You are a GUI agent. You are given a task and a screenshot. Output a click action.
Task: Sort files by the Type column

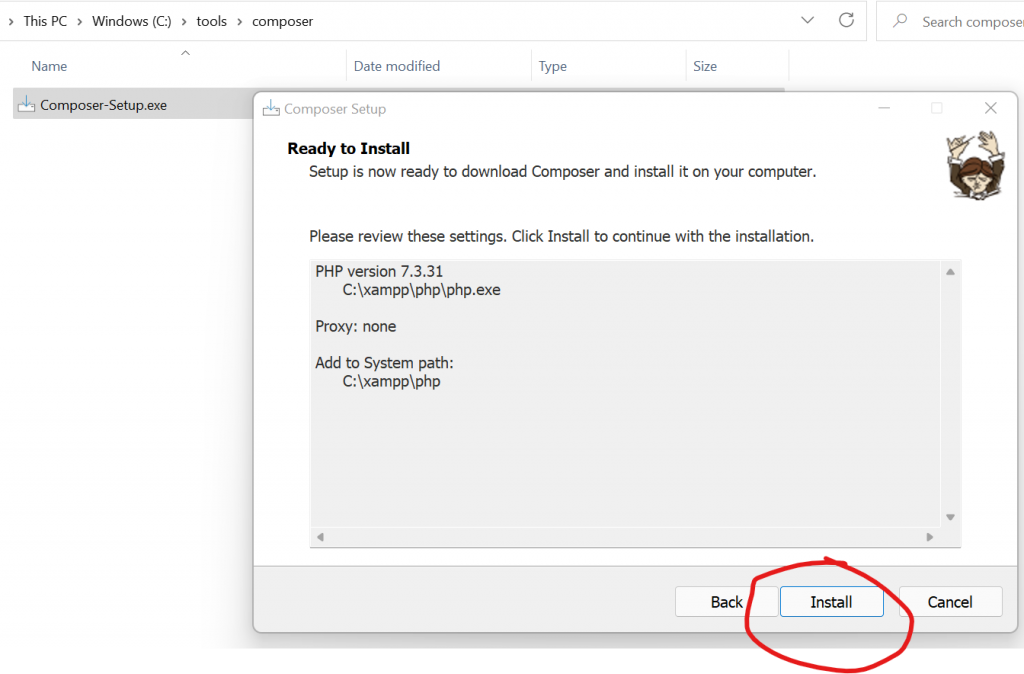552,66
